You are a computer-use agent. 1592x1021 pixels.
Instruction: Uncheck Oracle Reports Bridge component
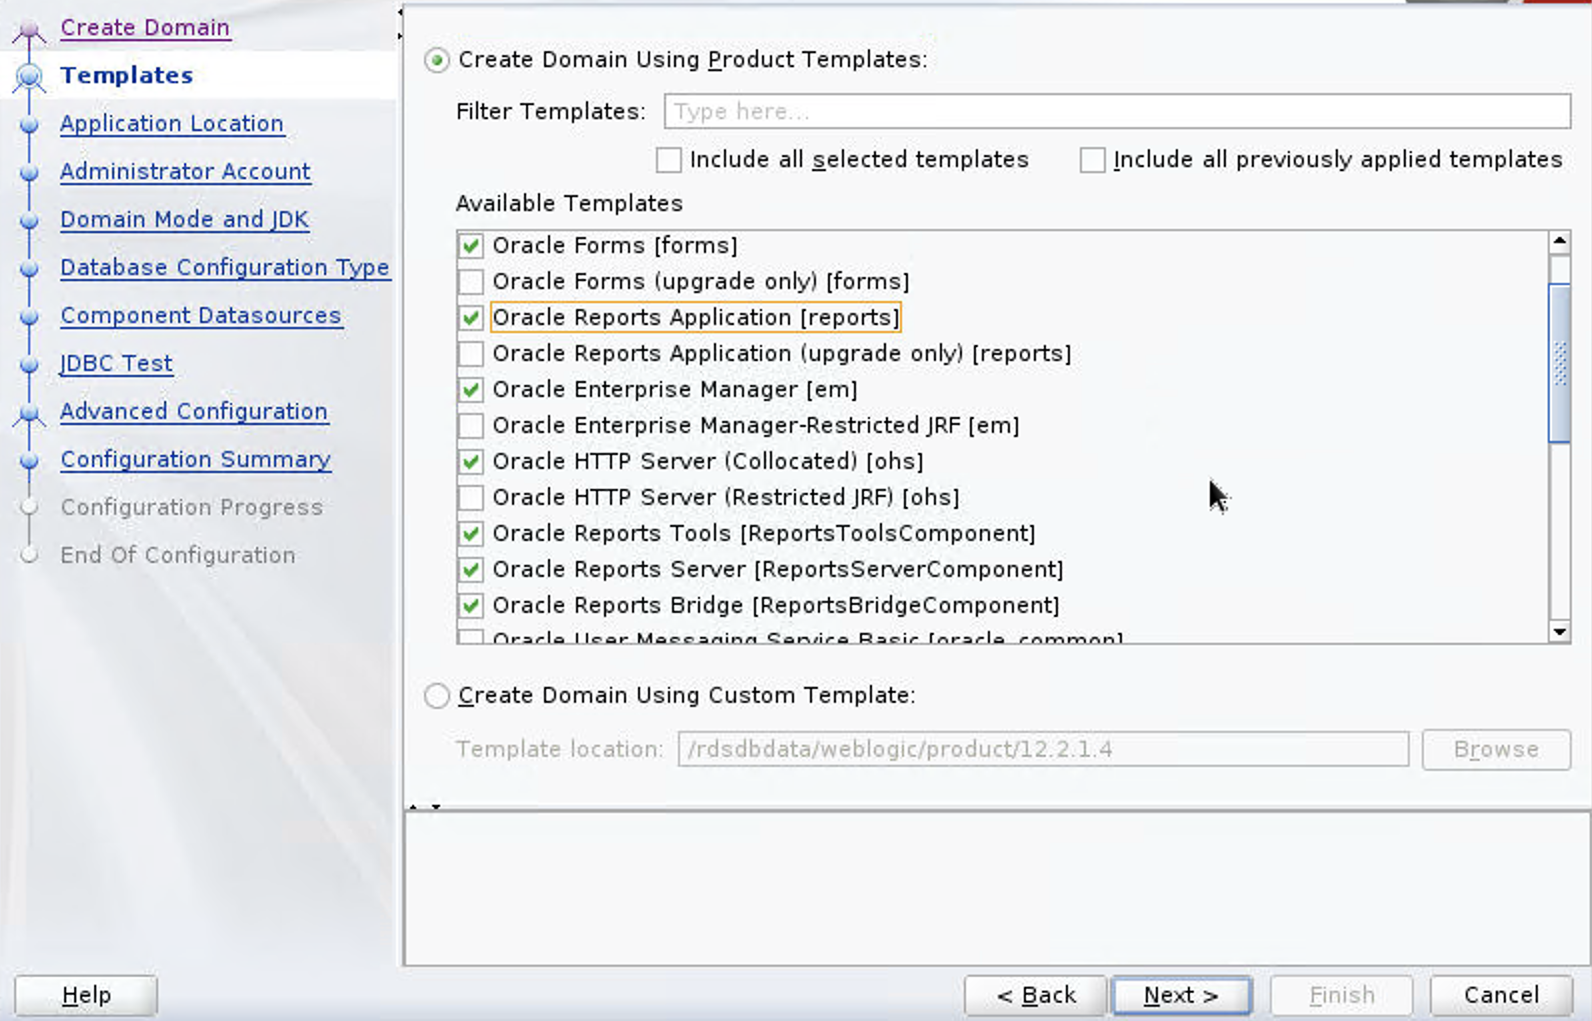471,606
